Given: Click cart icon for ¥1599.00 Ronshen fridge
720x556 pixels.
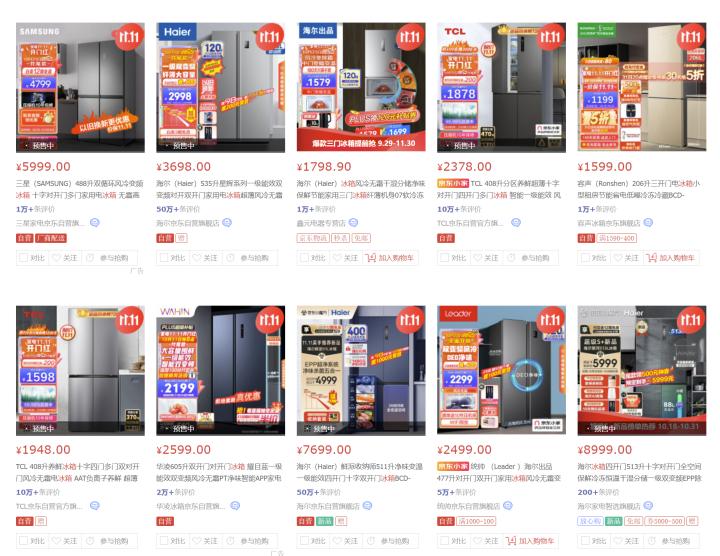Looking at the screenshot, I should (651, 258).
